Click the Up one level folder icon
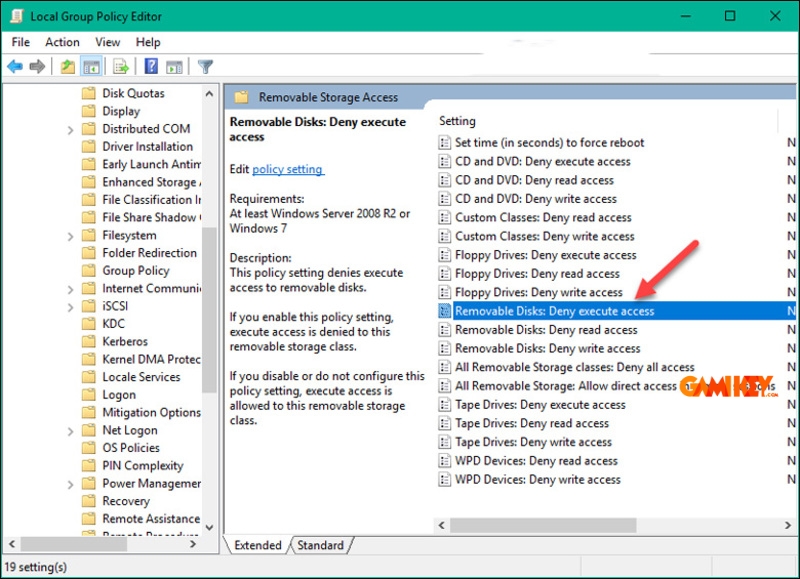800x579 pixels. (68, 66)
